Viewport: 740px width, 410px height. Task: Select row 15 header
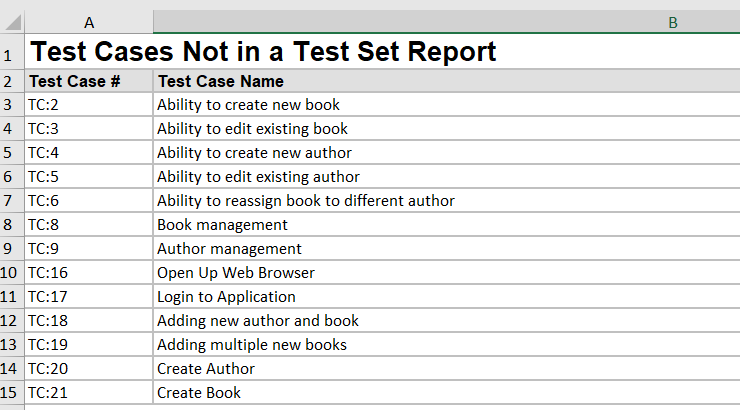pos(12,393)
